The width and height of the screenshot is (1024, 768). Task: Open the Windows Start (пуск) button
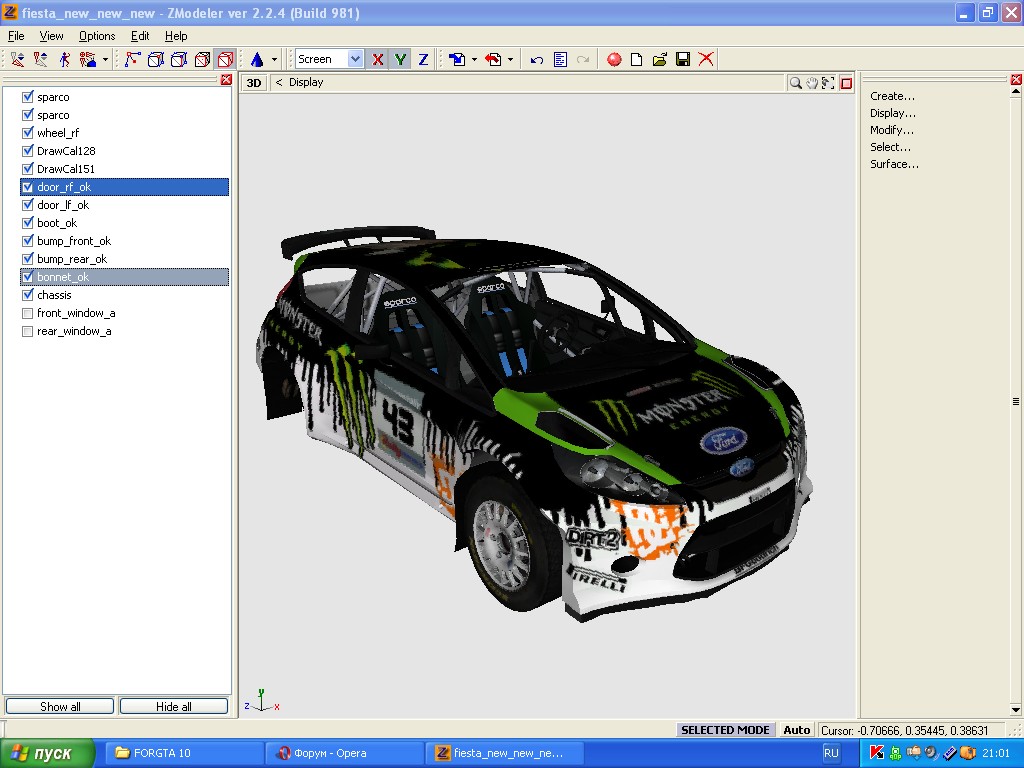46,754
